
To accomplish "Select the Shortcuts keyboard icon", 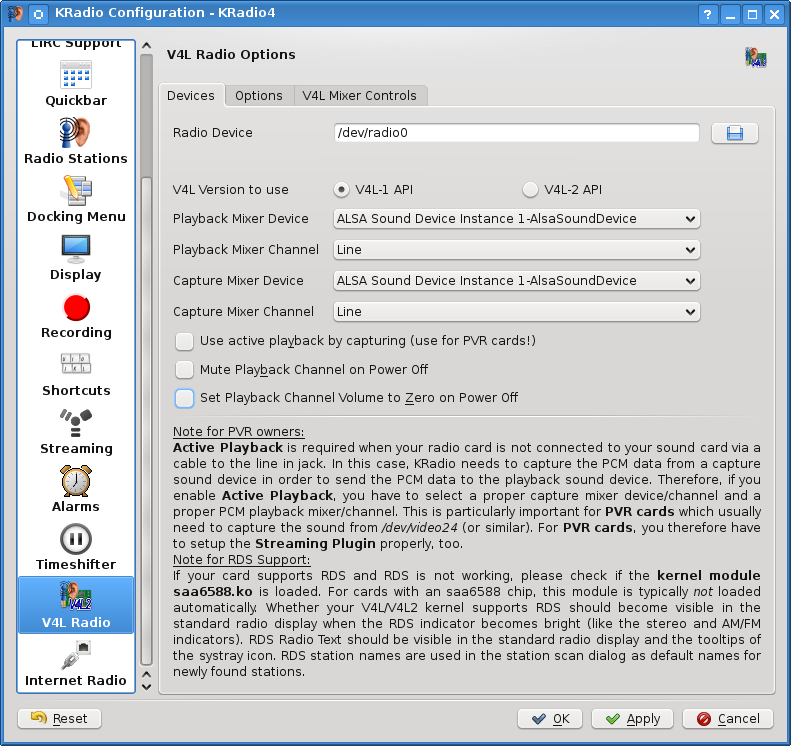I will tap(76, 363).
